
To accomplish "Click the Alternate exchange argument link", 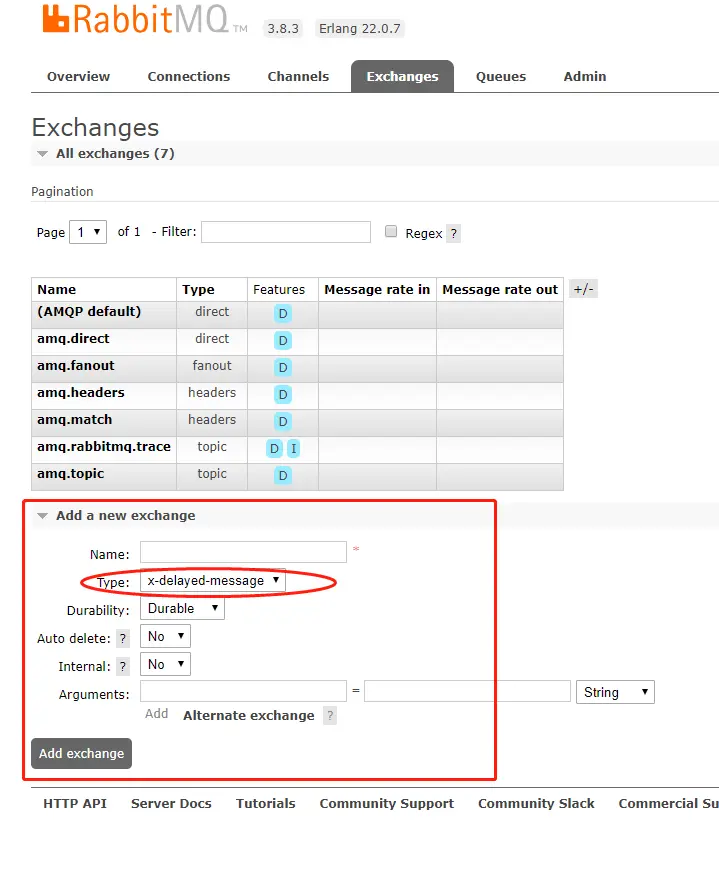I will tap(249, 716).
